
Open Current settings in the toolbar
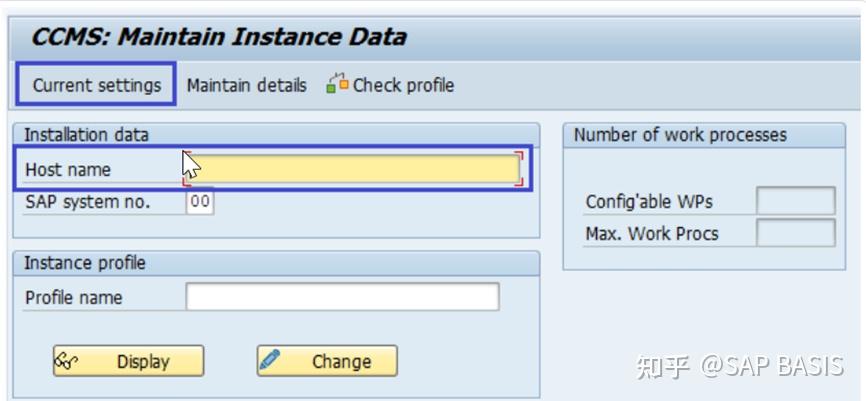(97, 85)
